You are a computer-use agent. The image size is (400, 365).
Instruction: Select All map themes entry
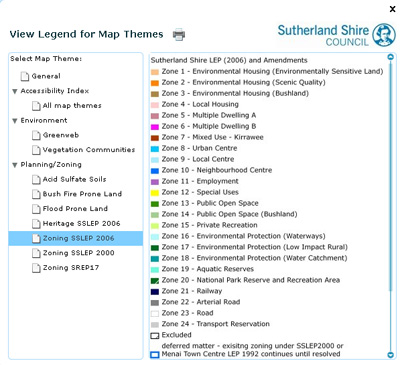point(72,106)
